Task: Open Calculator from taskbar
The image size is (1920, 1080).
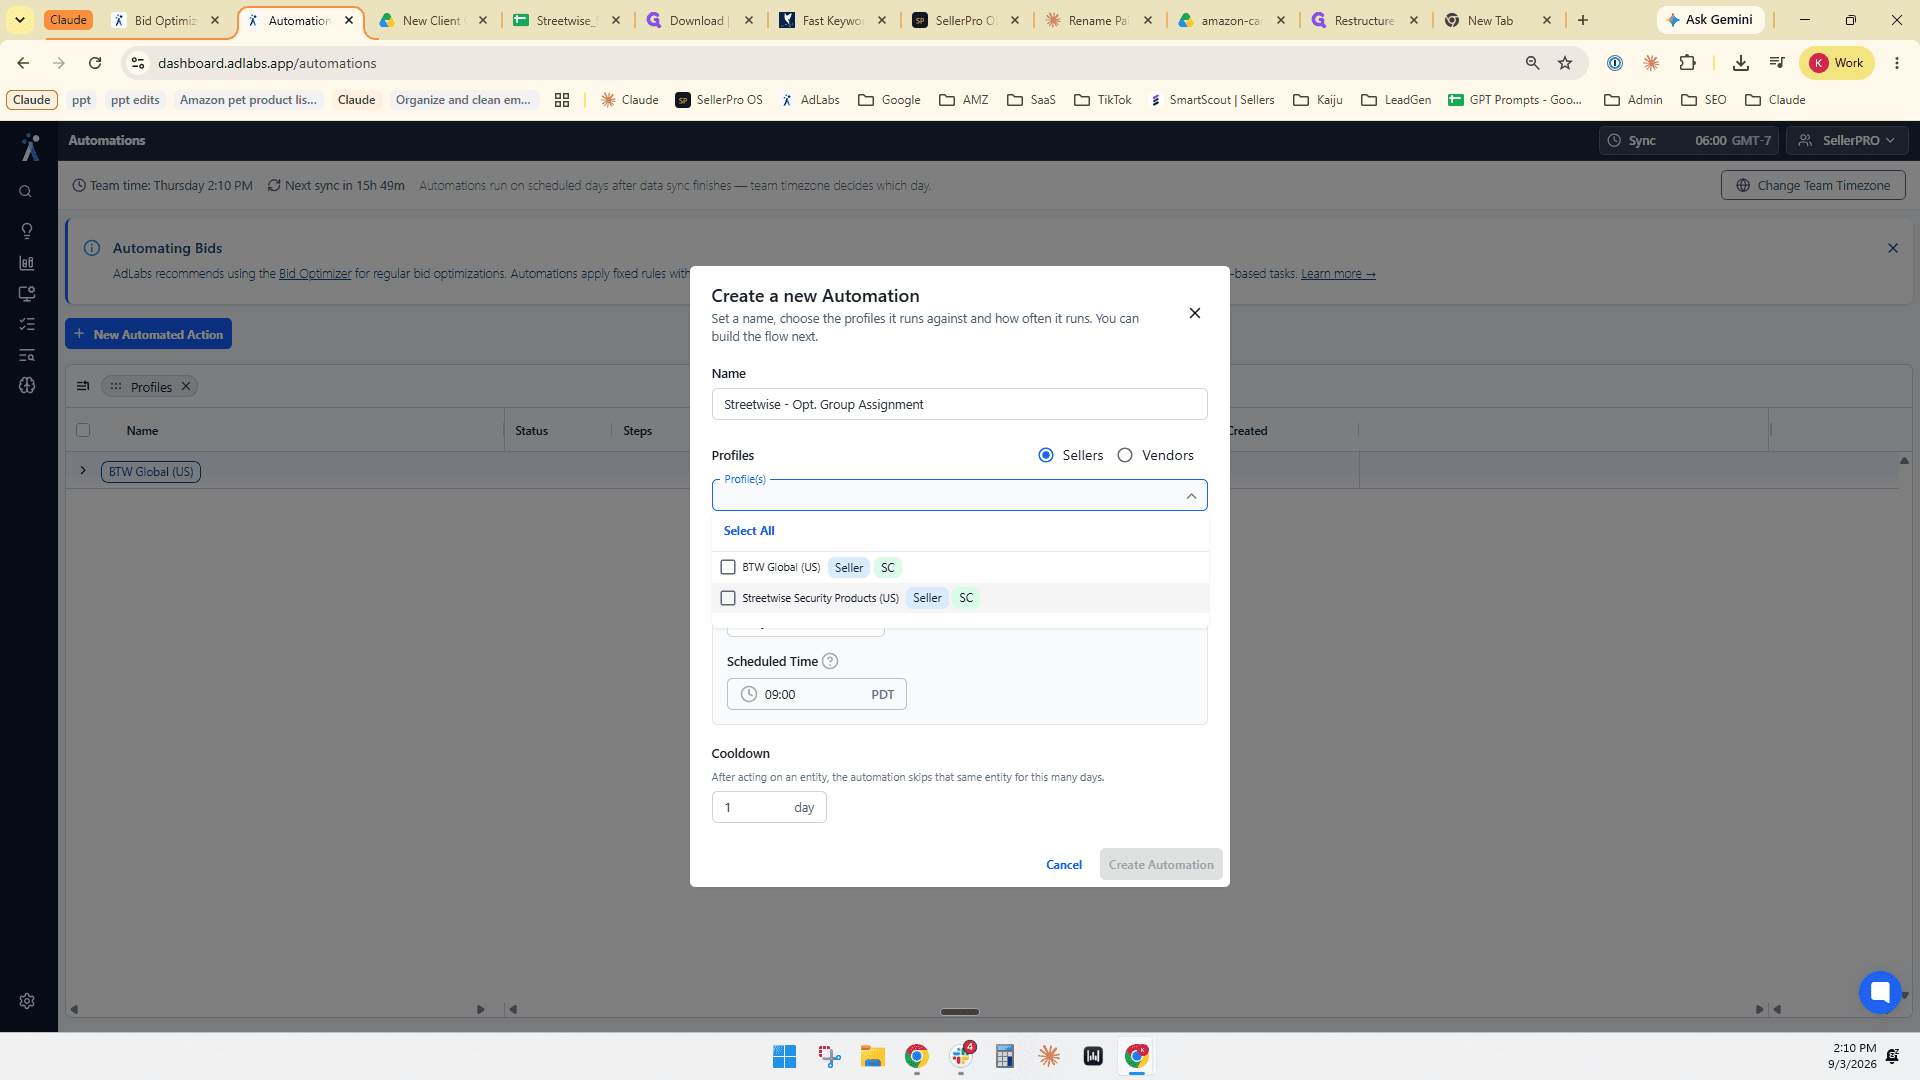Action: coord(1005,1056)
